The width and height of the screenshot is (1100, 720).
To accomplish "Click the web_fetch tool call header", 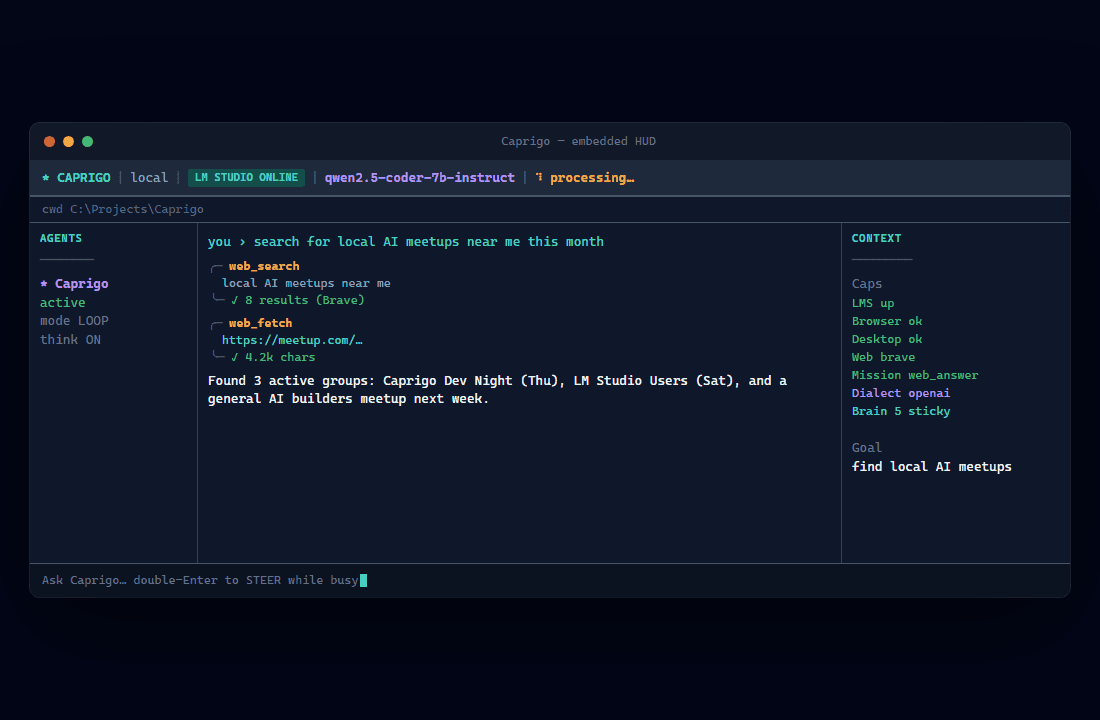I will [260, 323].
